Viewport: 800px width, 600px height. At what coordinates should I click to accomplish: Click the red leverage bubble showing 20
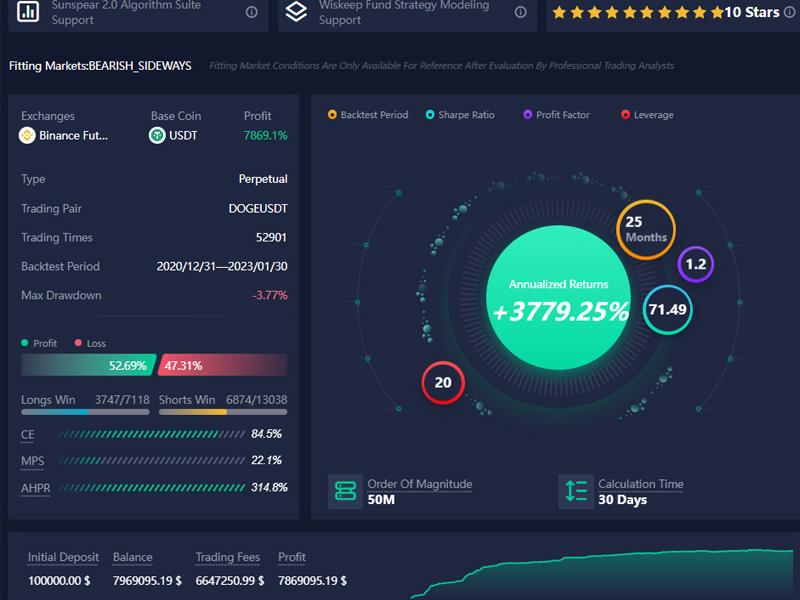point(443,382)
